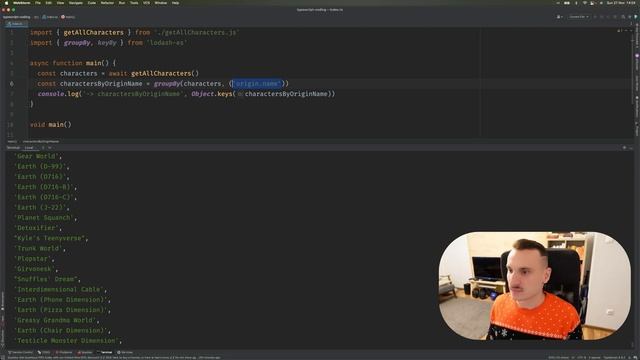Click 'Interdimensional Cable' in terminal output

click(x=60, y=289)
